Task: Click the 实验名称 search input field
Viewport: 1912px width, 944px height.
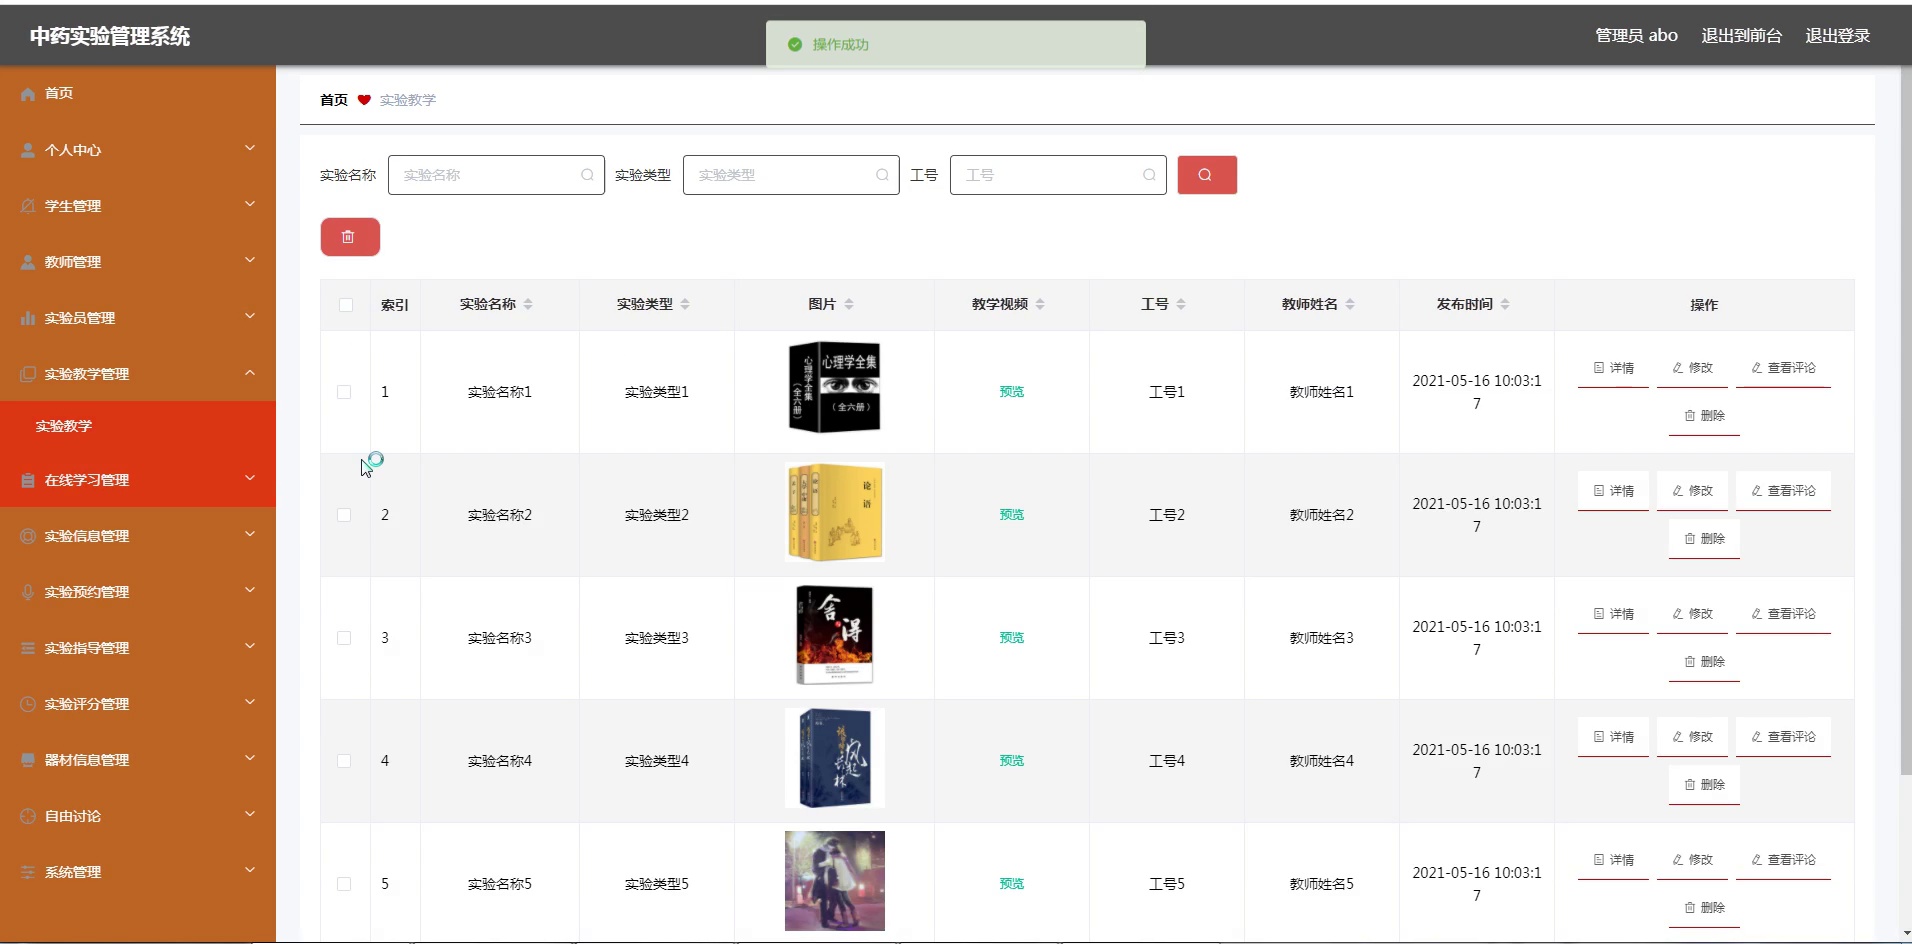Action: [496, 175]
